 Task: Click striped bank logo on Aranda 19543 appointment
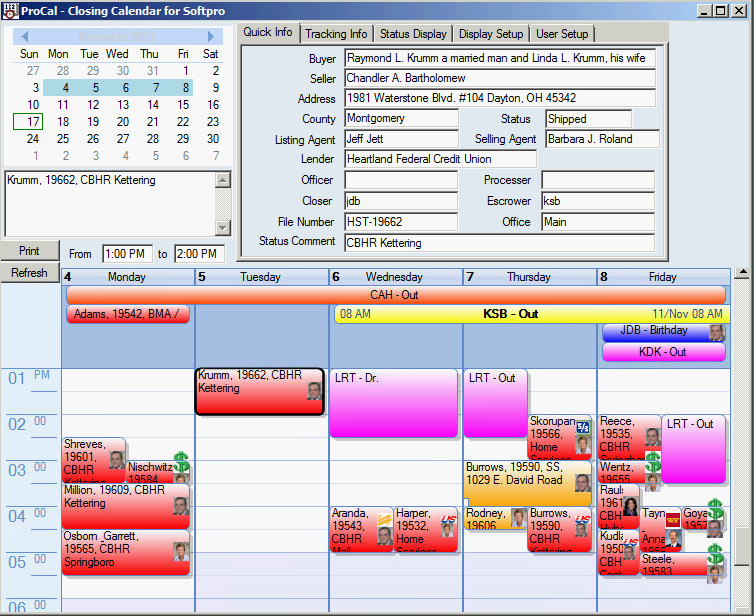(384, 520)
